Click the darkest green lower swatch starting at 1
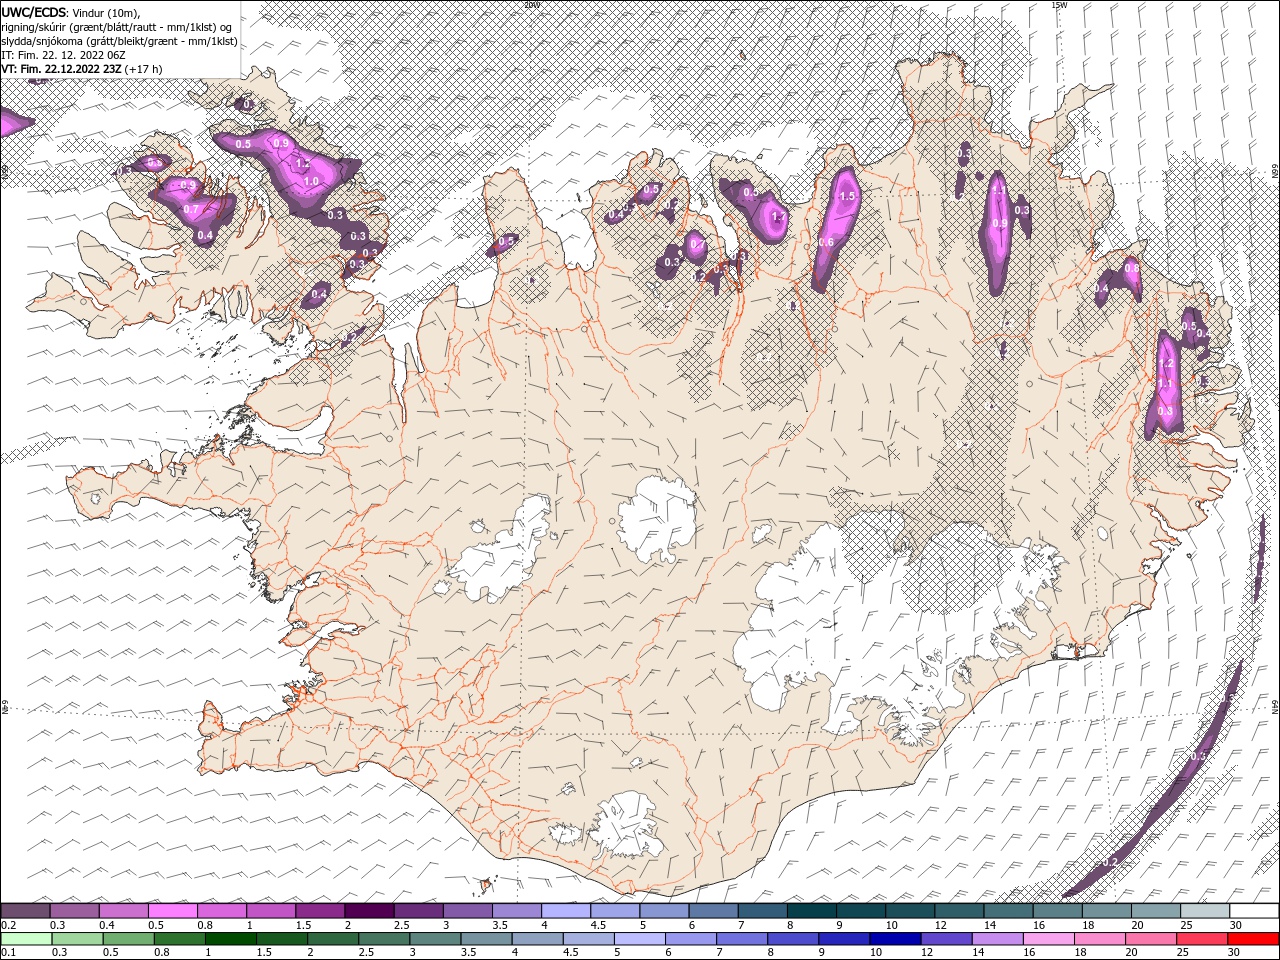Image resolution: width=1280 pixels, height=960 pixels. click(x=230, y=938)
